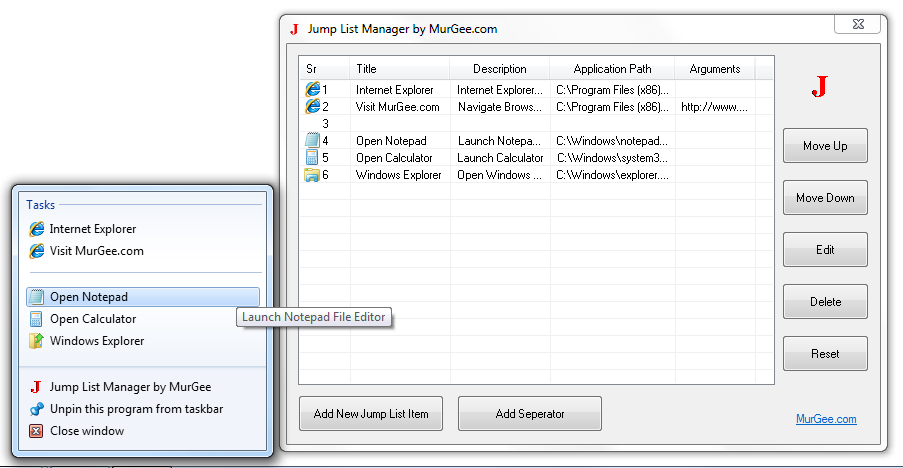Click the Reset button
This screenshot has width=903, height=468.
point(825,353)
